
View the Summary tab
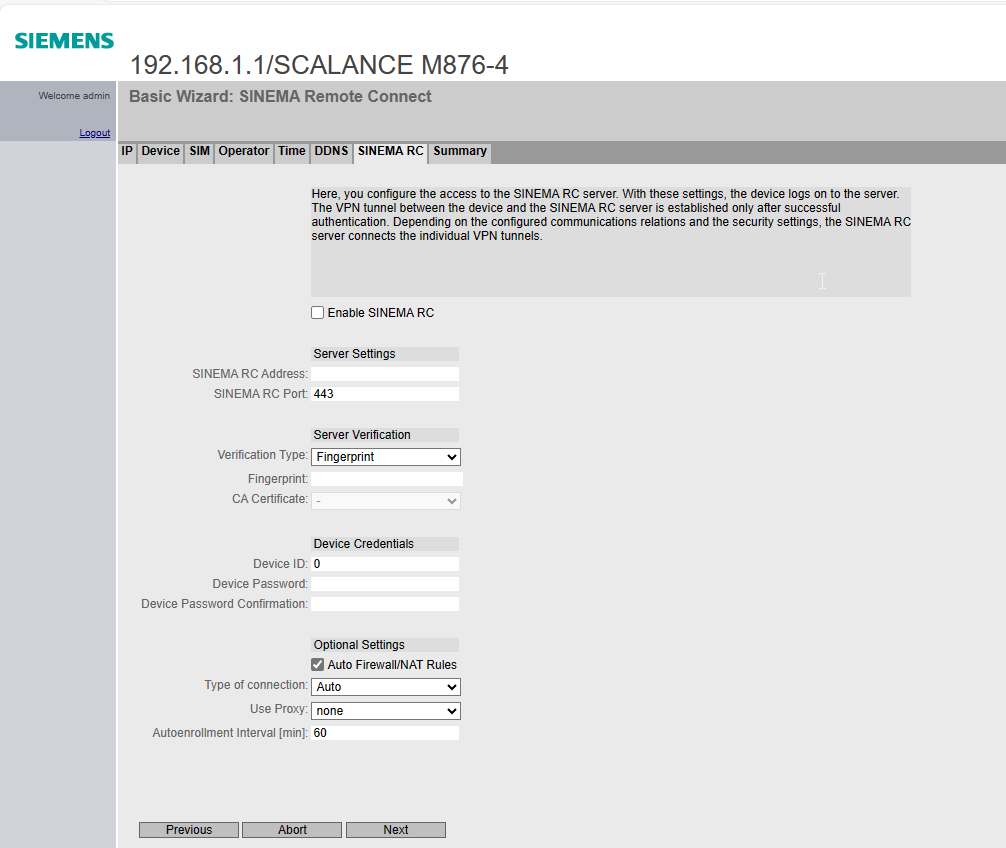[460, 152]
